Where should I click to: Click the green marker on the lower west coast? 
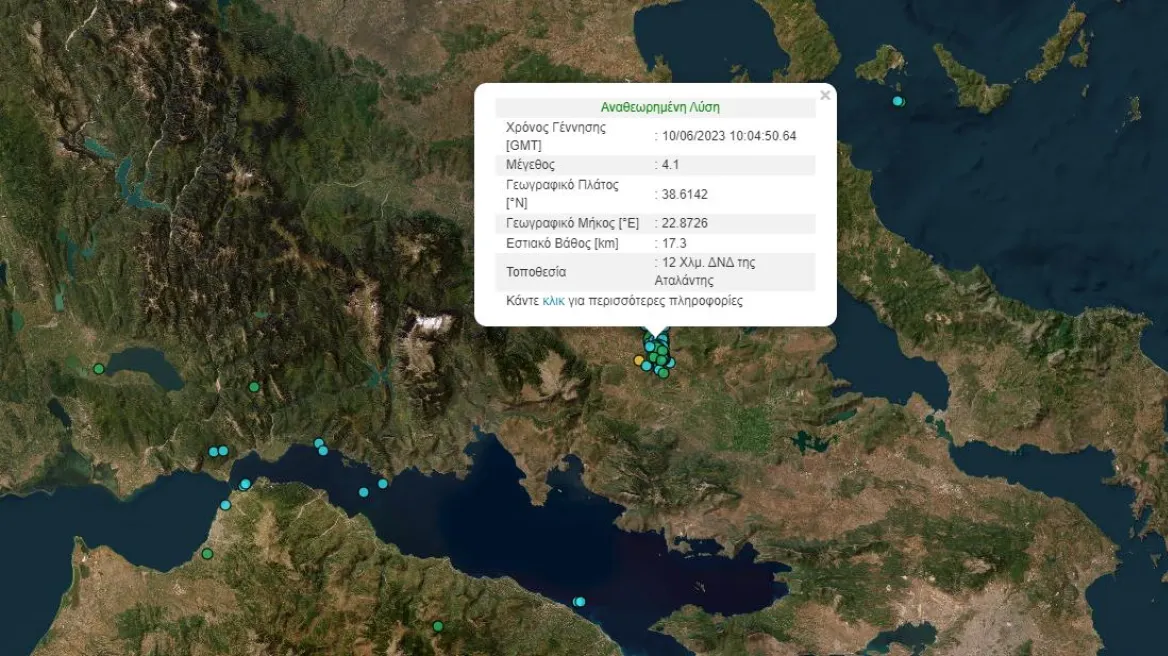(207, 553)
